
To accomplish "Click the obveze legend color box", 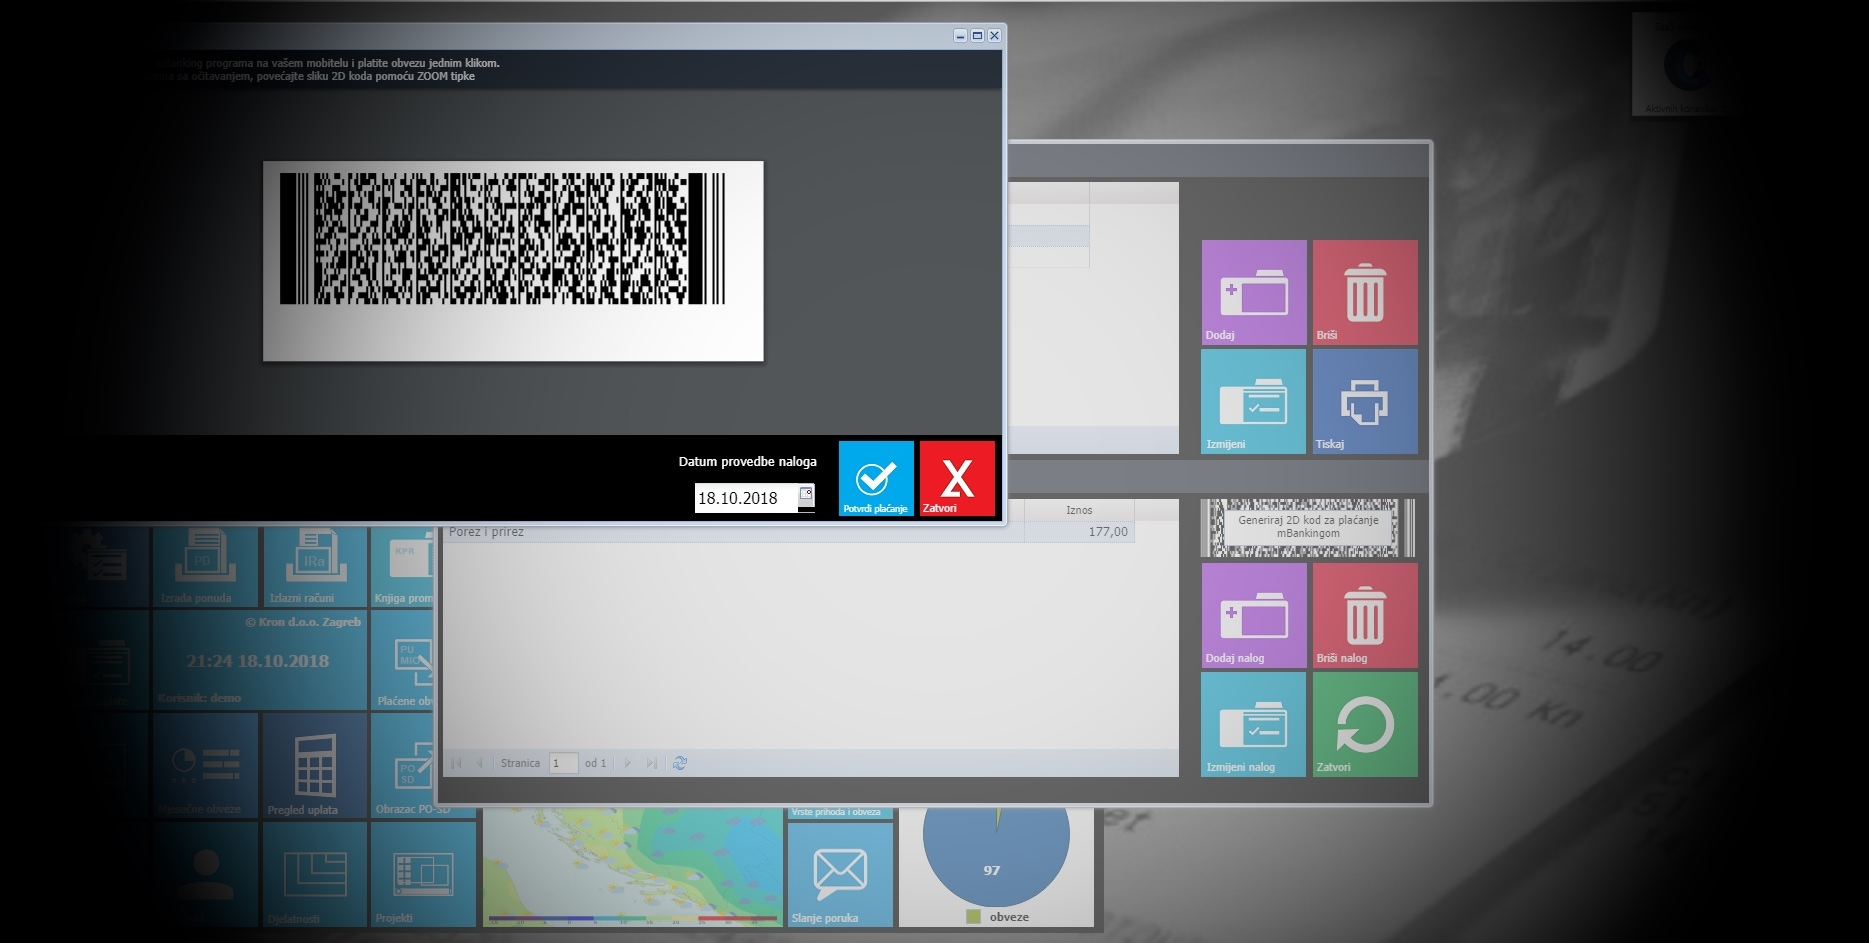I will (x=973, y=916).
